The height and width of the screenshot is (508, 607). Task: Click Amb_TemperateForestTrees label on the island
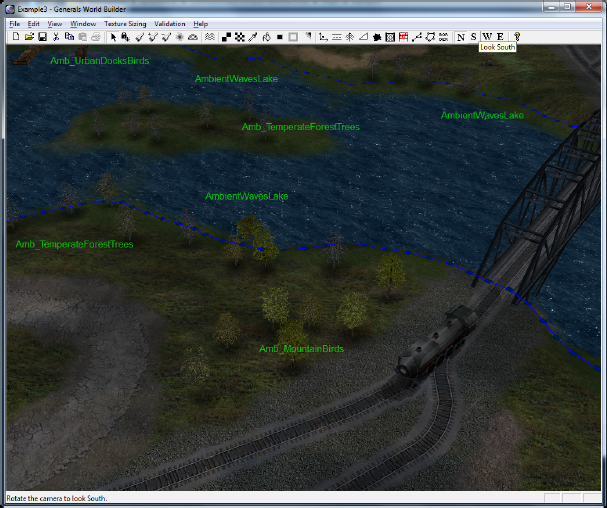(300, 127)
